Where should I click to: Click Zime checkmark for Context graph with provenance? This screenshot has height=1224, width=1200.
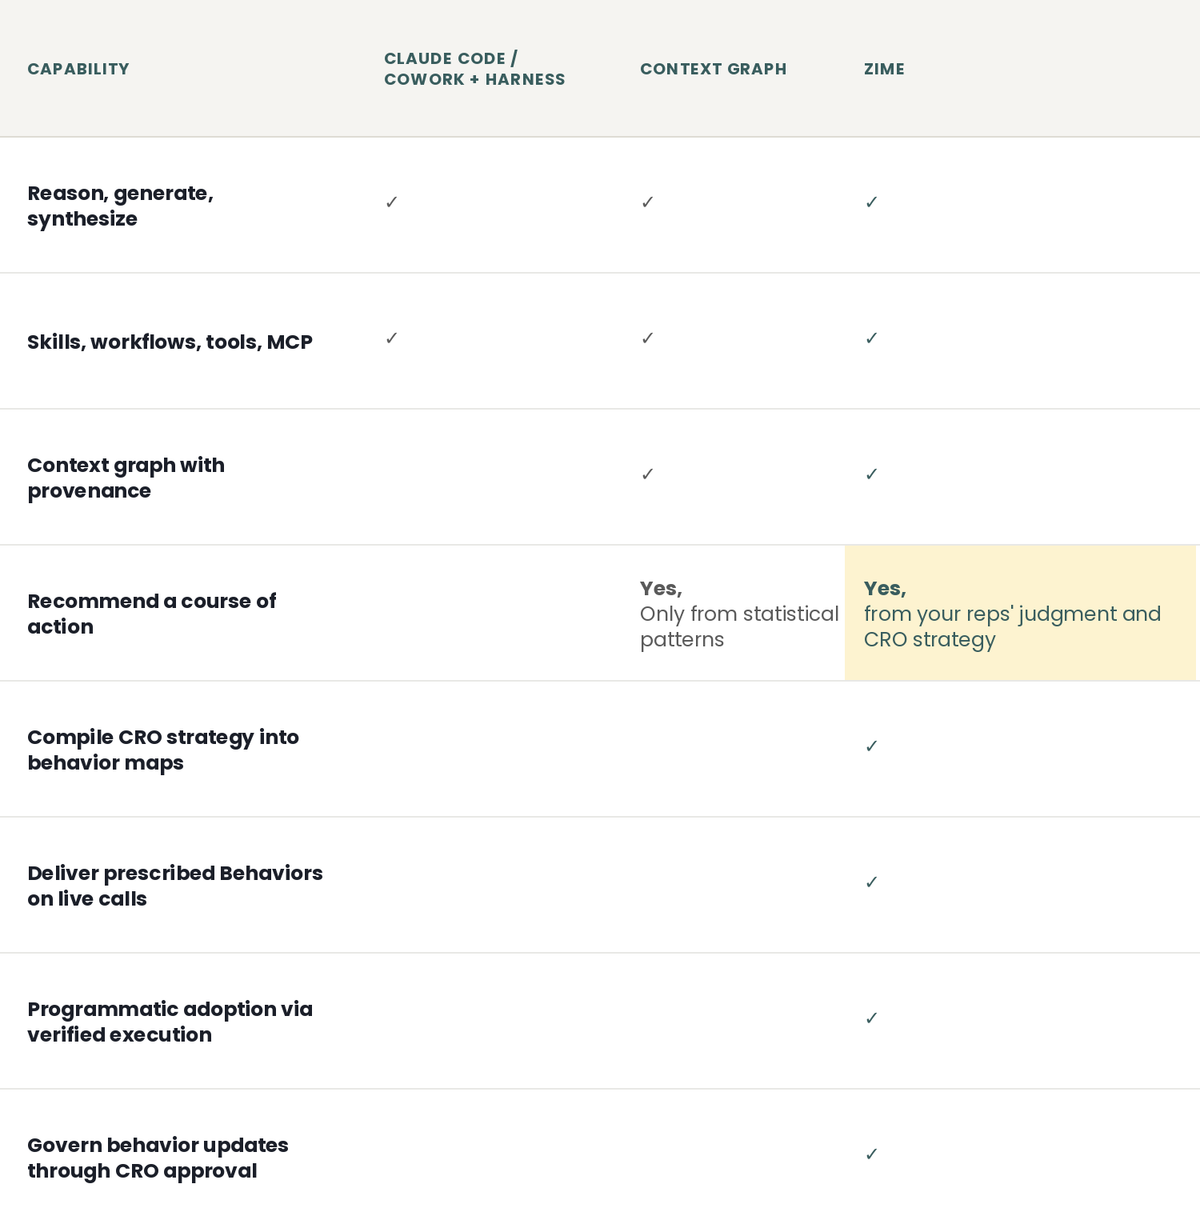coord(871,474)
